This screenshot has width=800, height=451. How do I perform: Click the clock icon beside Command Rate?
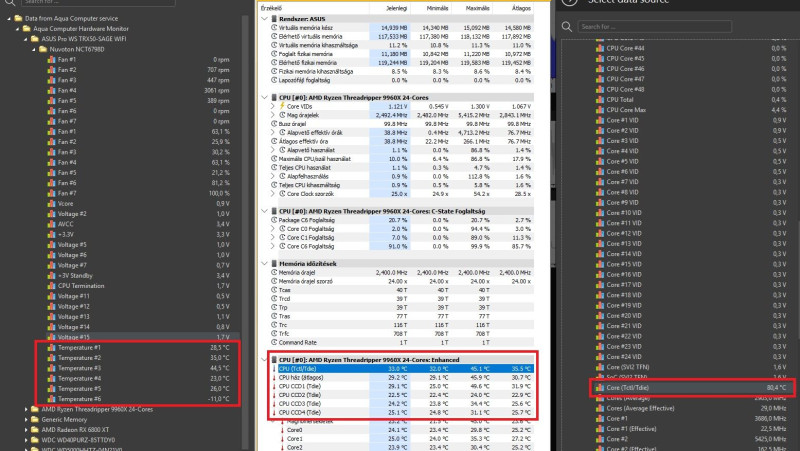tap(274, 342)
